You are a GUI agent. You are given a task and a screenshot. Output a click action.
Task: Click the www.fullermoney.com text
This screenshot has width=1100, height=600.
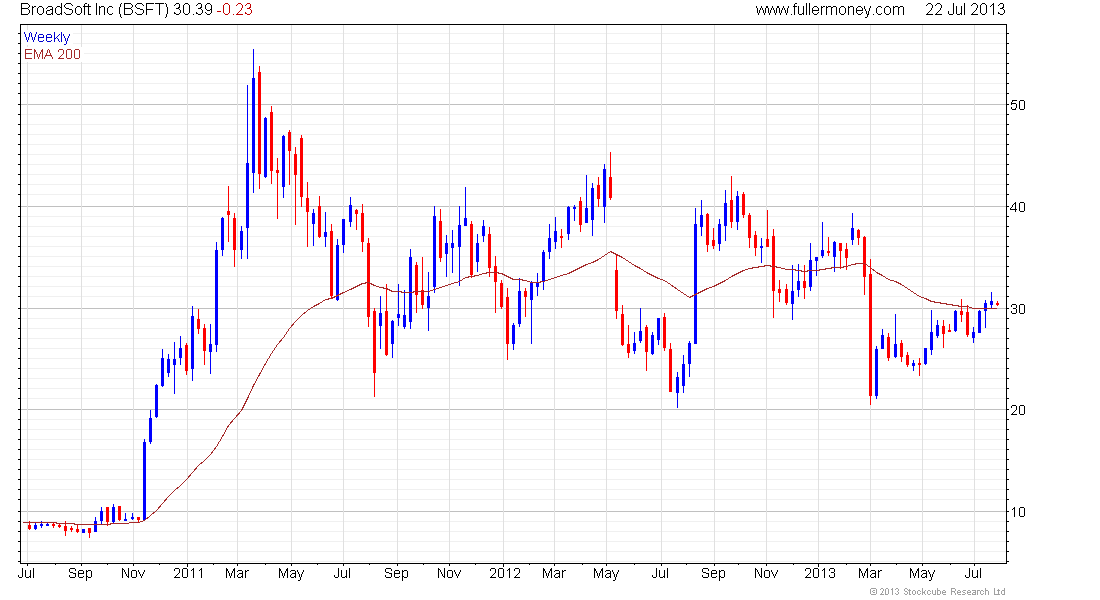click(x=830, y=10)
